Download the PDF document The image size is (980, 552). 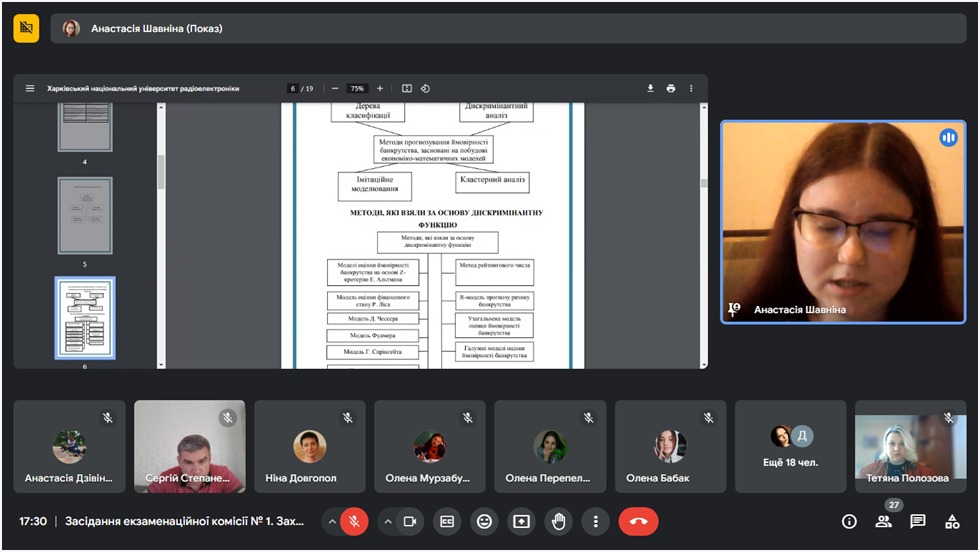click(x=650, y=88)
